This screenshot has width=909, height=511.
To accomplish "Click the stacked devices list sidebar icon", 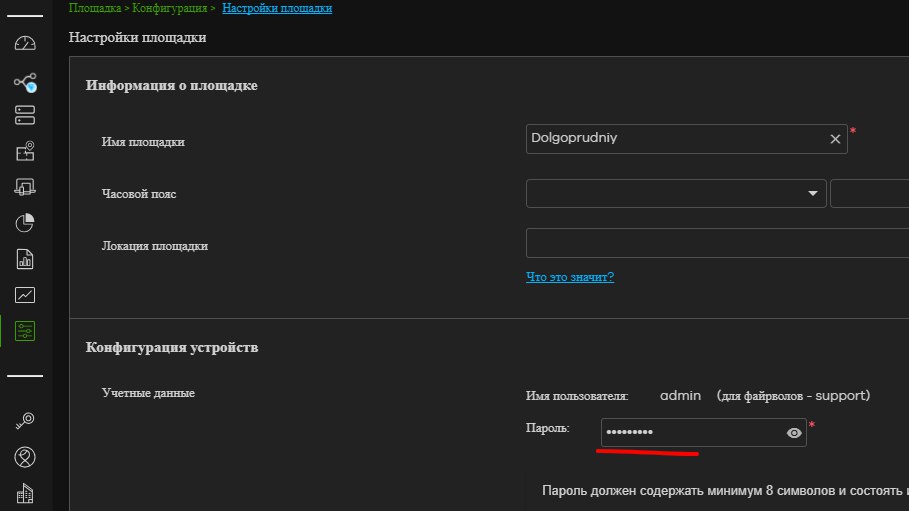I will tap(25, 116).
